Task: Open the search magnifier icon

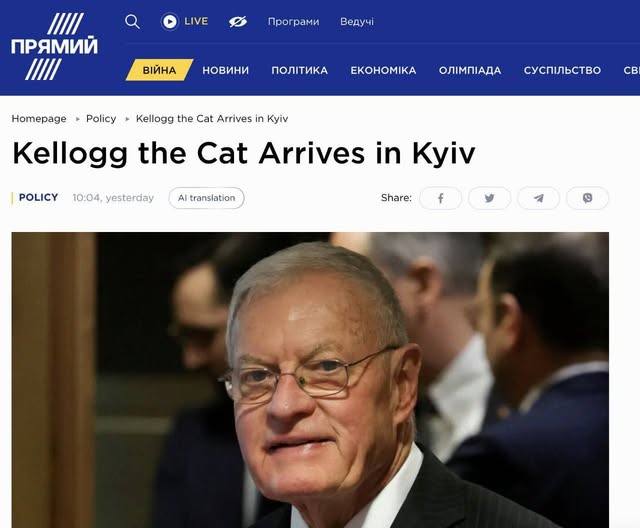Action: pos(132,21)
